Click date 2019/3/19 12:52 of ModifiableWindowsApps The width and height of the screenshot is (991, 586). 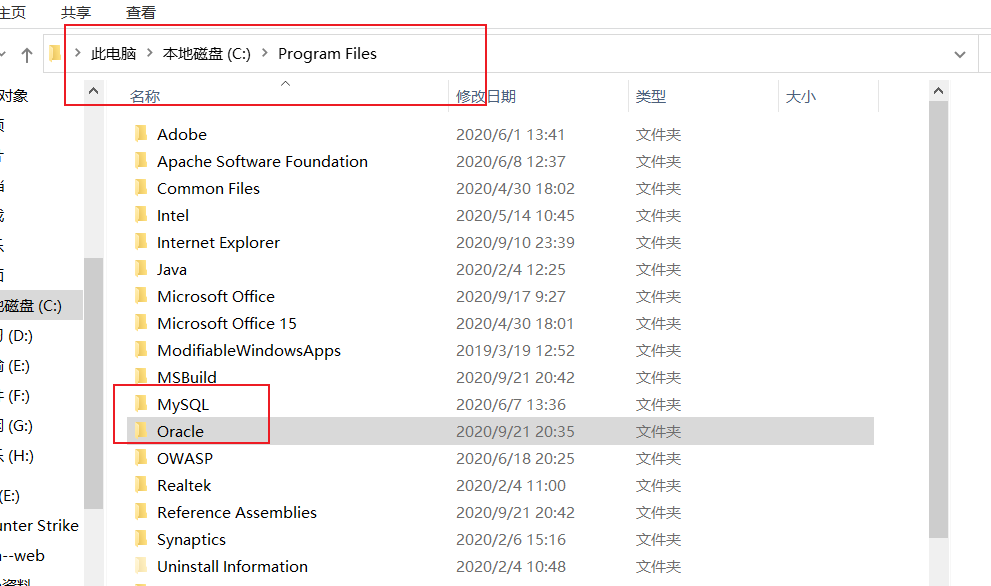515,350
